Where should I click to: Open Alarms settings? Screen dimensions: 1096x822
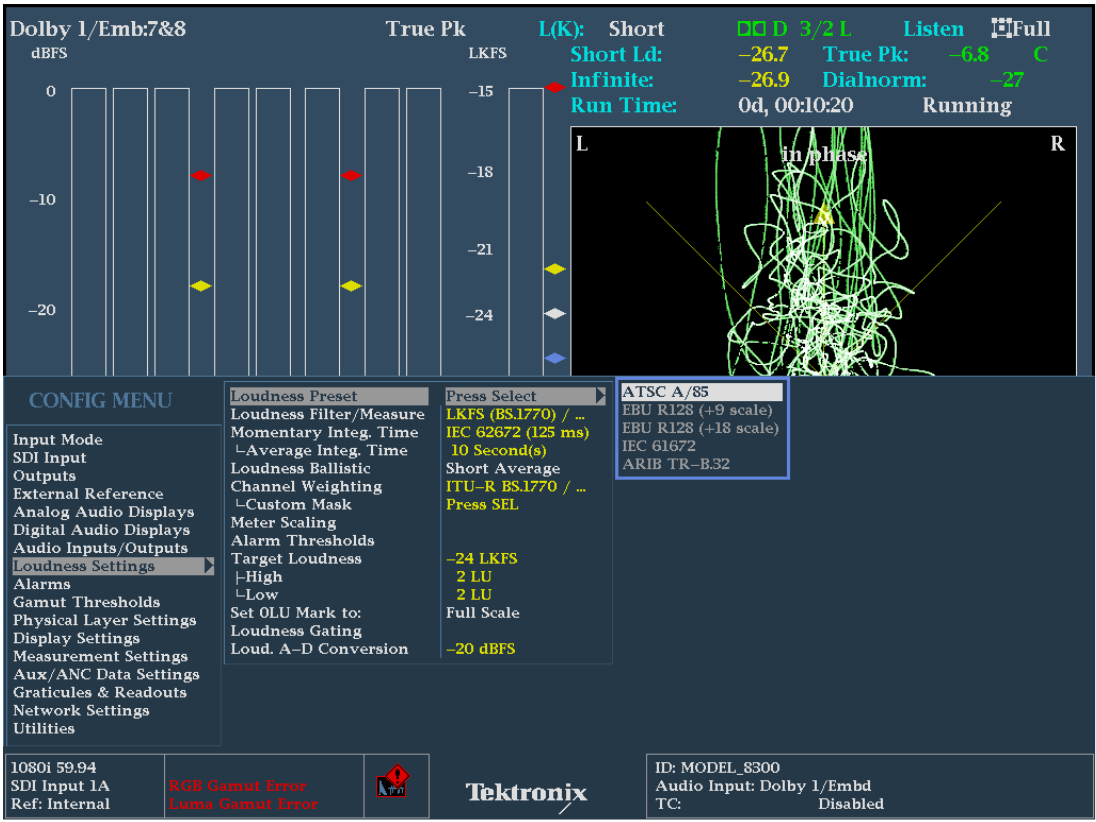point(42,584)
